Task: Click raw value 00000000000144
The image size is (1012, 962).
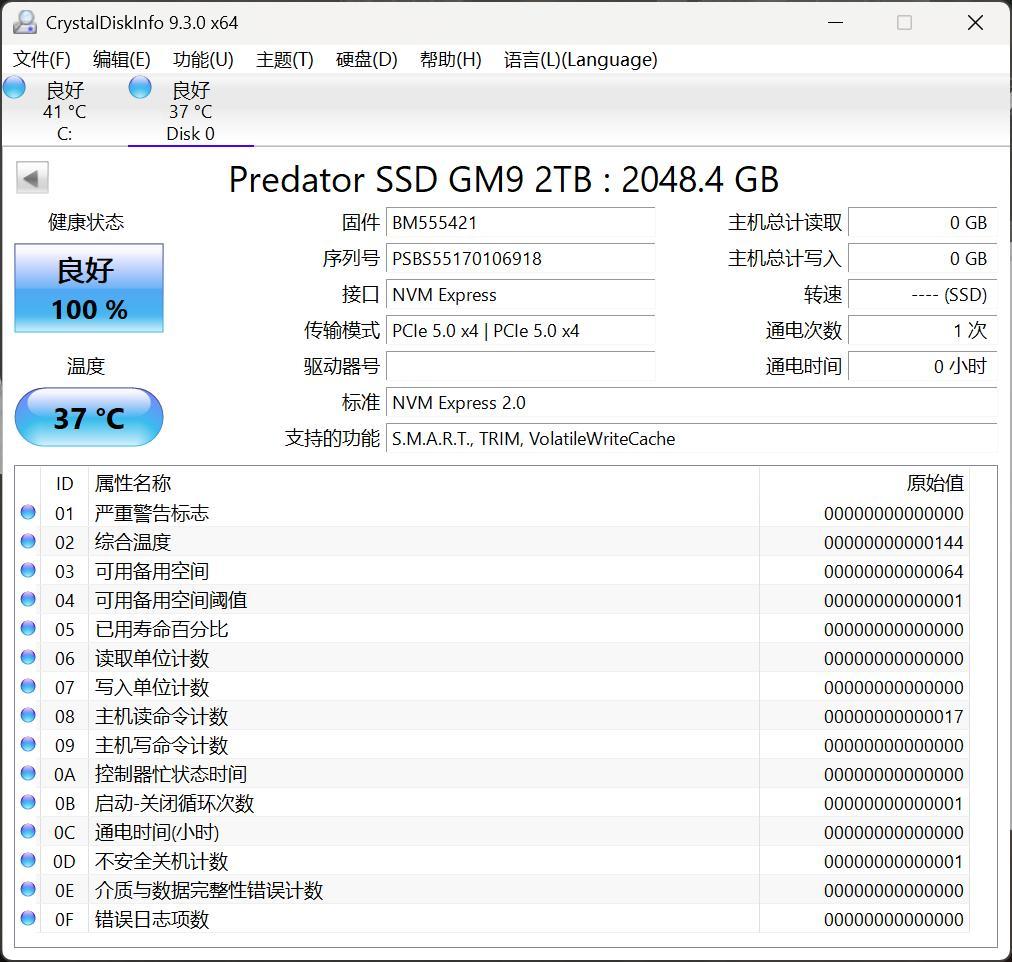Action: [x=894, y=543]
